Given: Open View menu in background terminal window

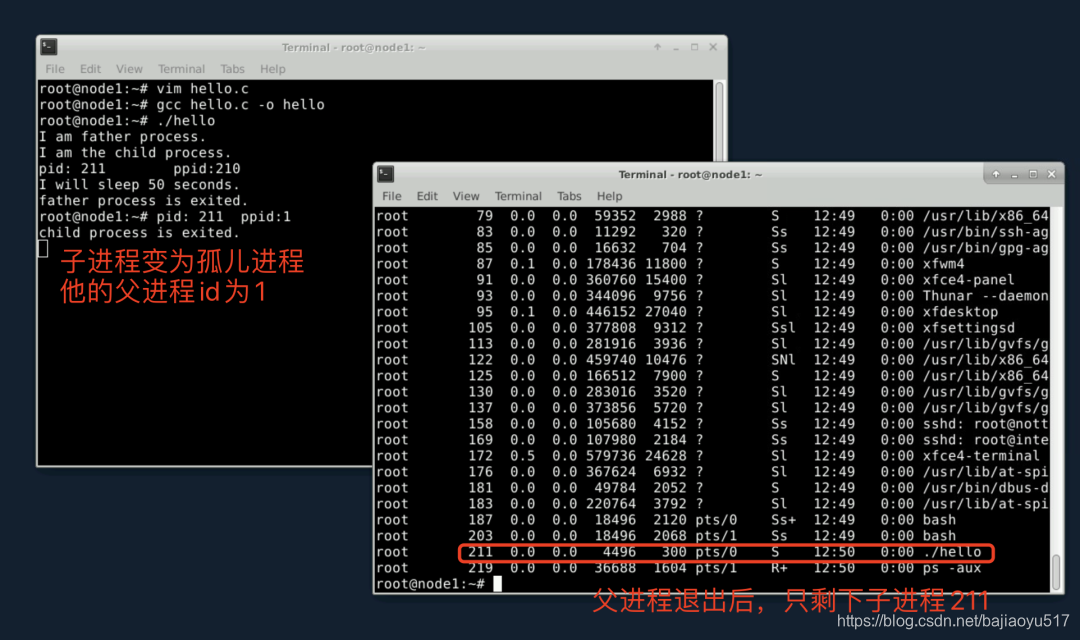Looking at the screenshot, I should coord(129,69).
